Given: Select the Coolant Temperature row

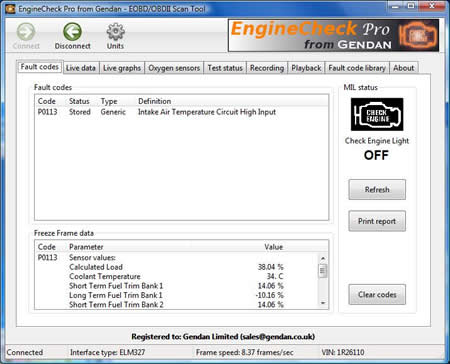Looking at the screenshot, I should click(177, 276).
